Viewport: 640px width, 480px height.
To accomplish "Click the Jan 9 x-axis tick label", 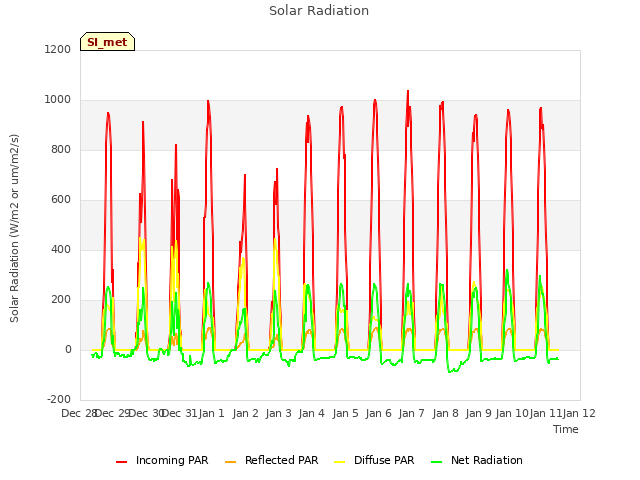I will pos(478,413).
